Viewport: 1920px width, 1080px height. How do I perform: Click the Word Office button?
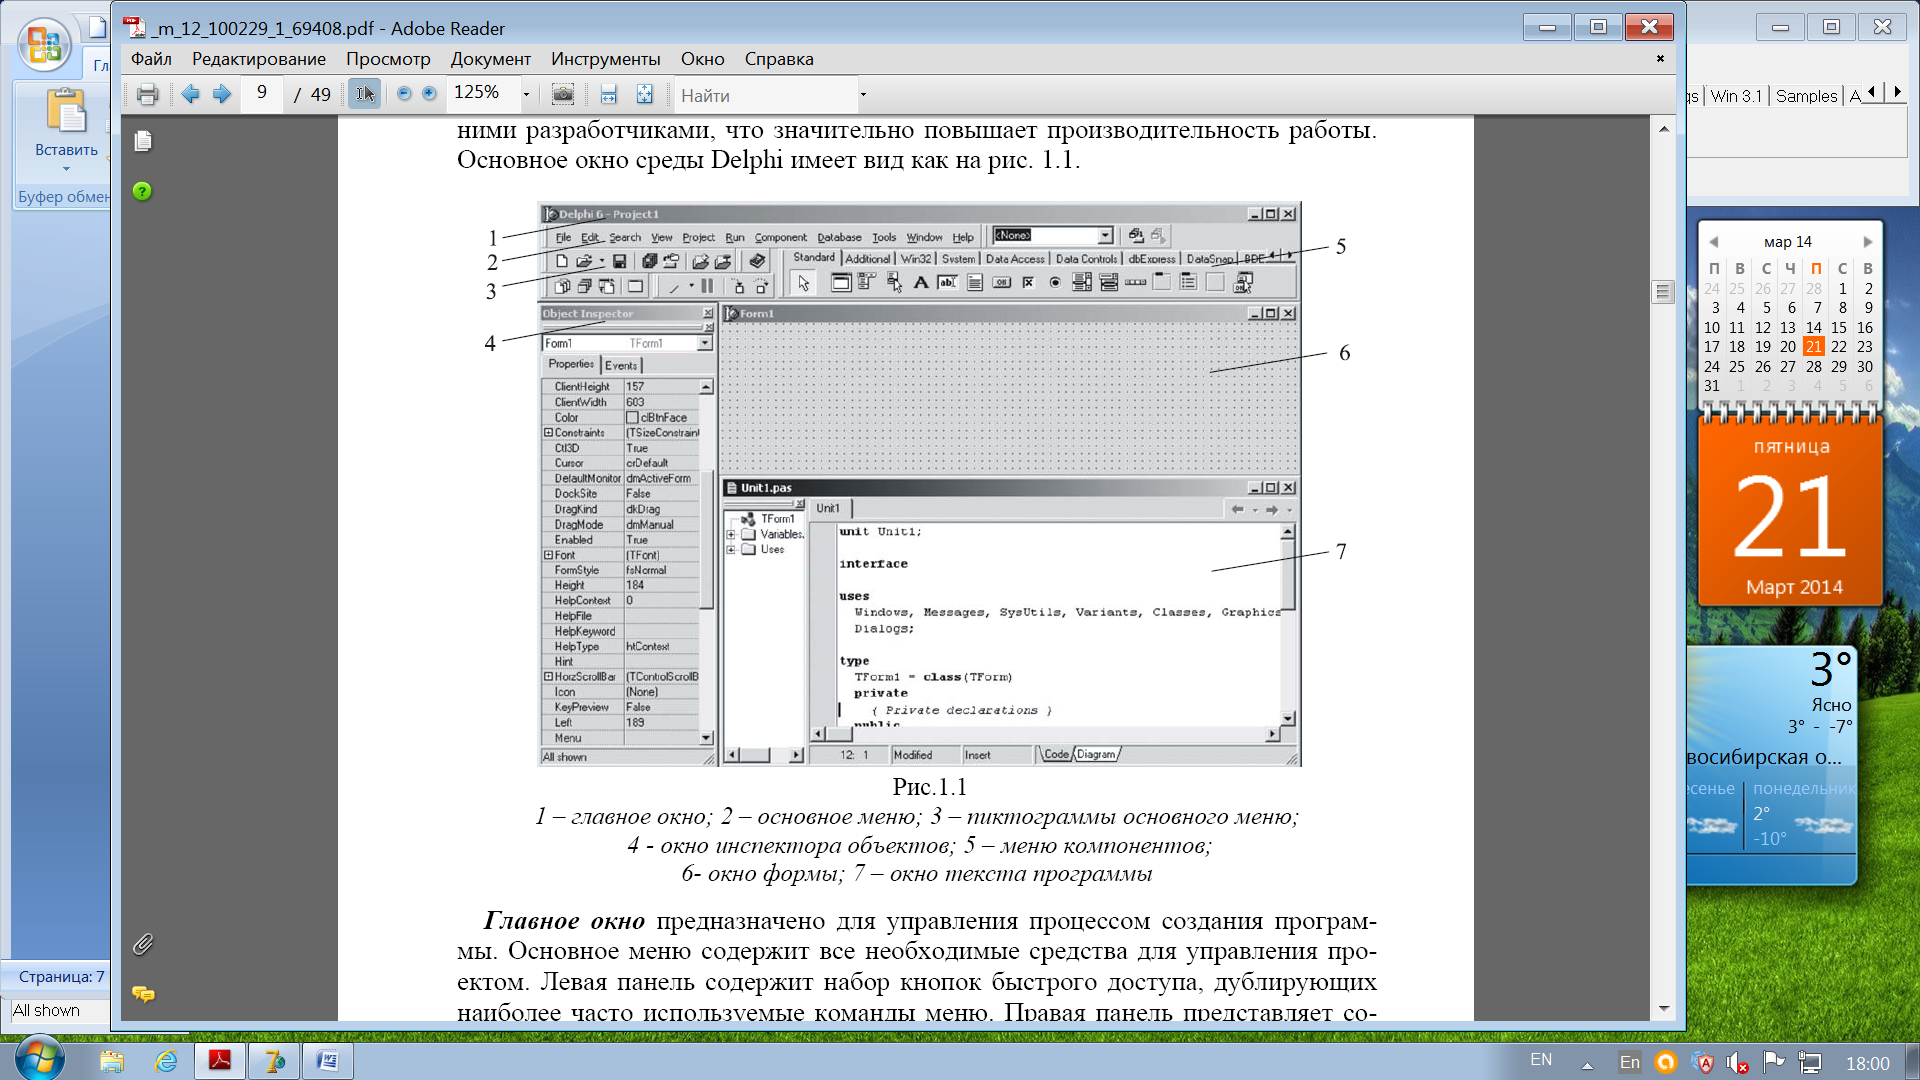point(44,45)
